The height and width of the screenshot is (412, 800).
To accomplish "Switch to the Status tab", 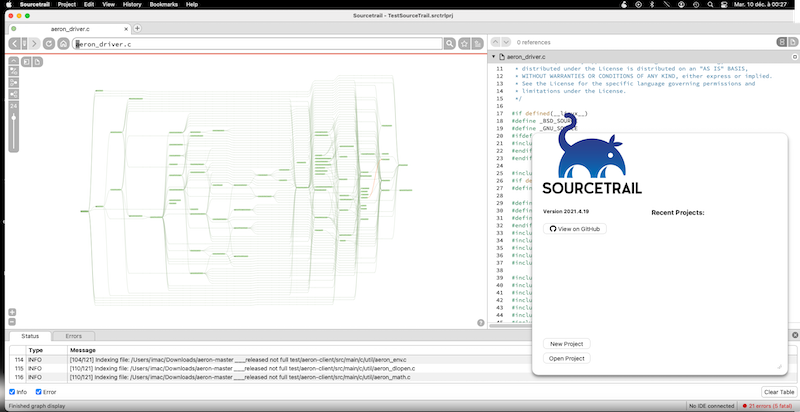I will click(30, 336).
